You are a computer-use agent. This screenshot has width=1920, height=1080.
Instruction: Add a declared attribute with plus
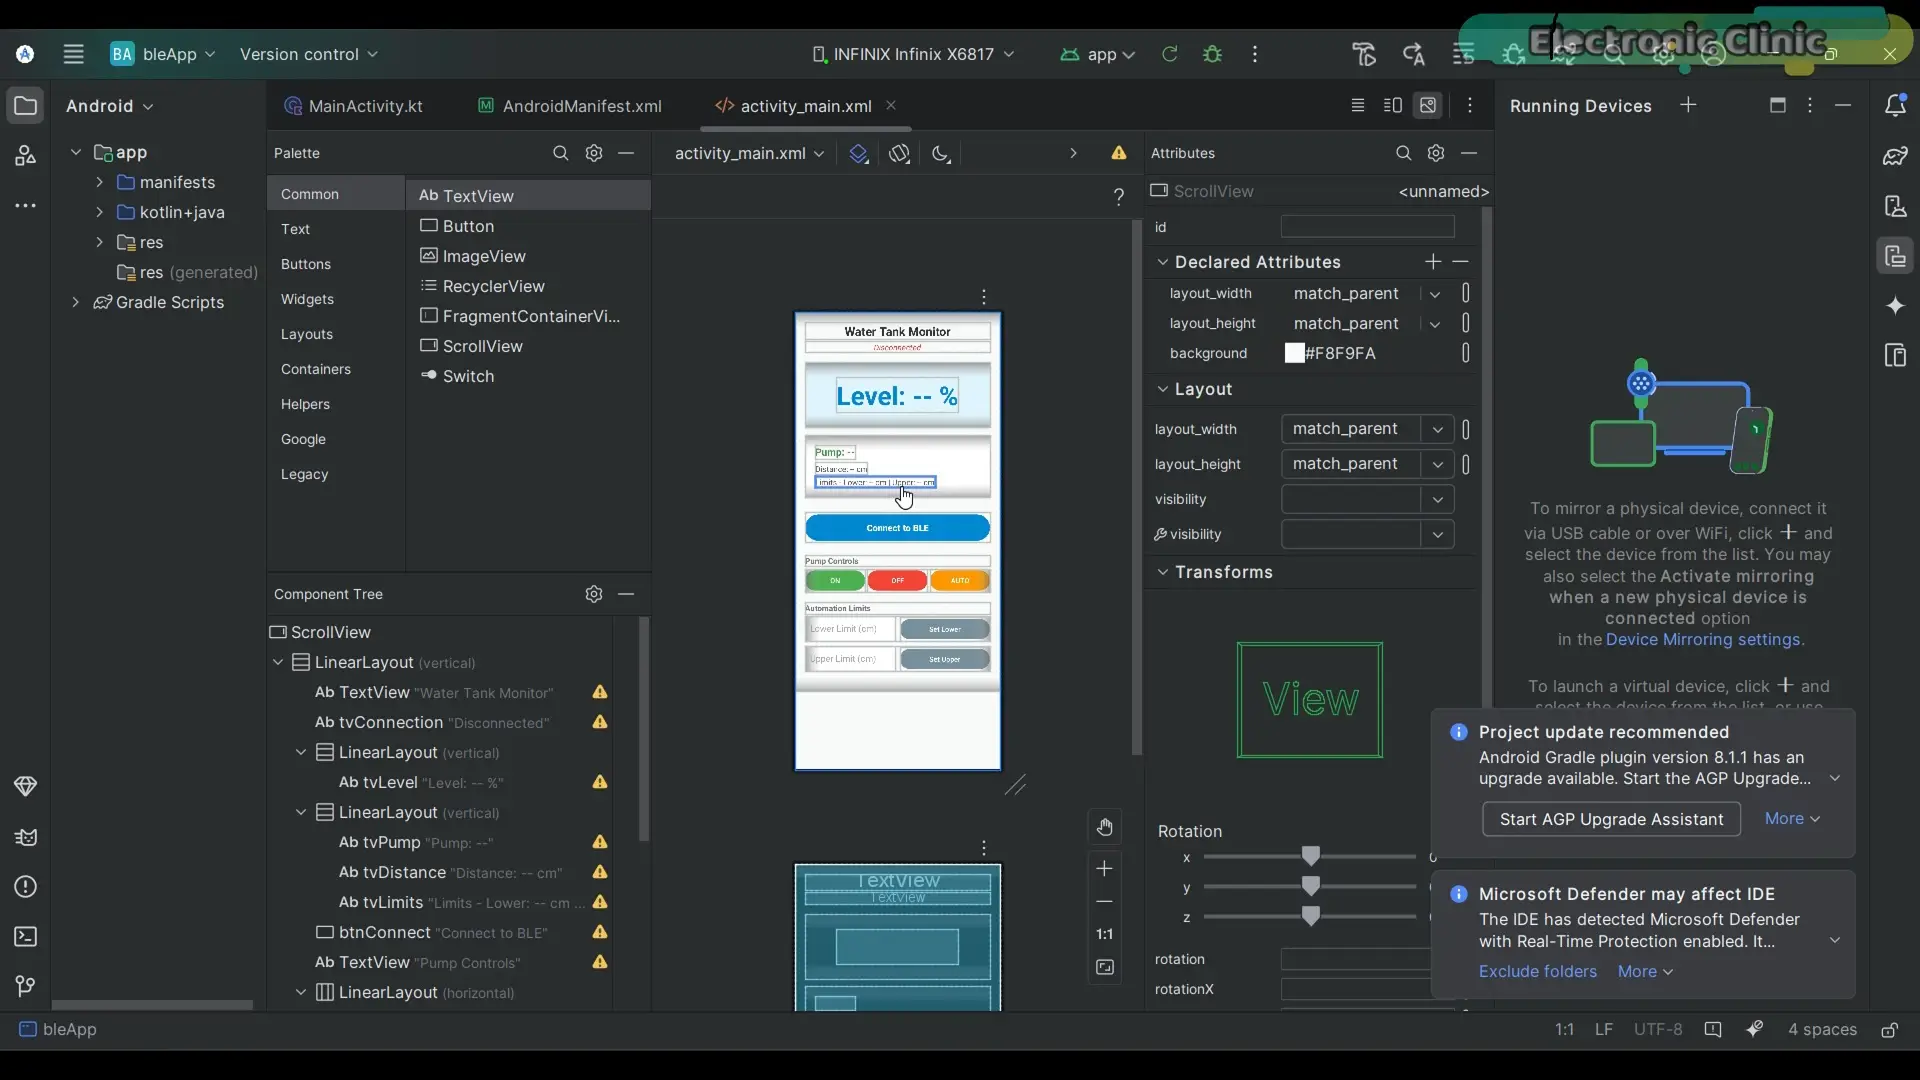[x=1433, y=261]
